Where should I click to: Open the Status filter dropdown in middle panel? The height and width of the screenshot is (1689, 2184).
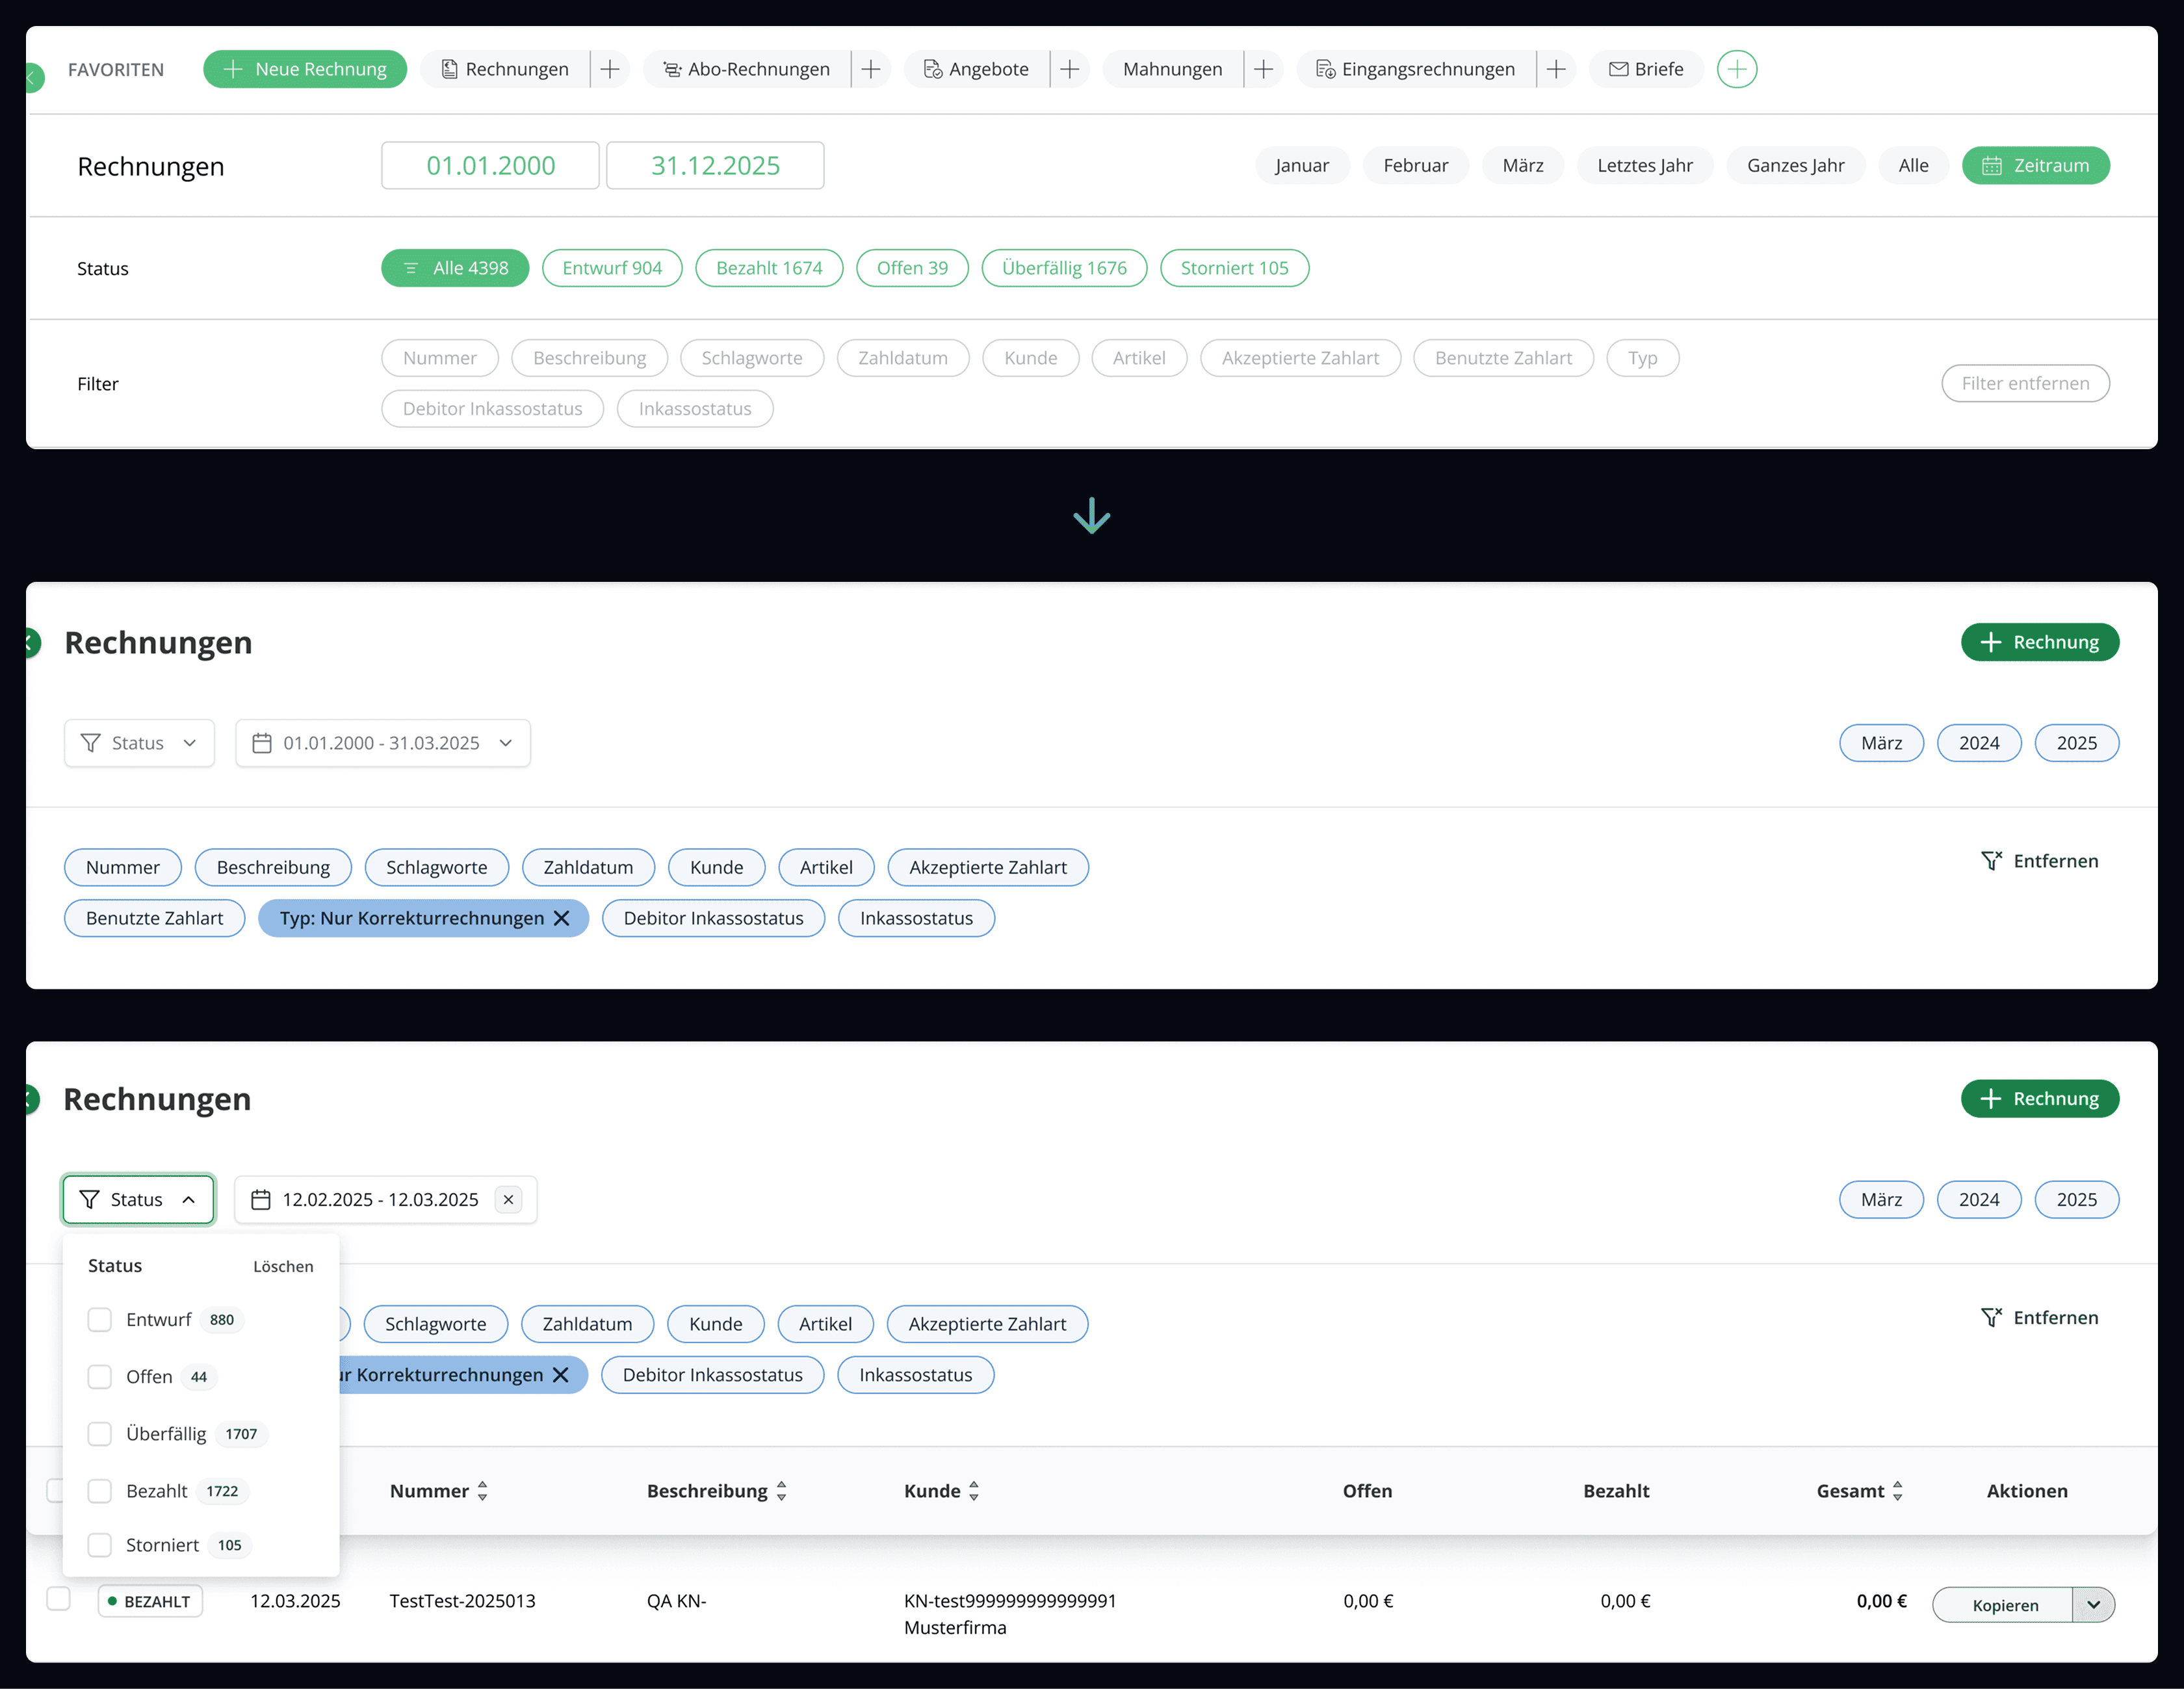click(139, 743)
